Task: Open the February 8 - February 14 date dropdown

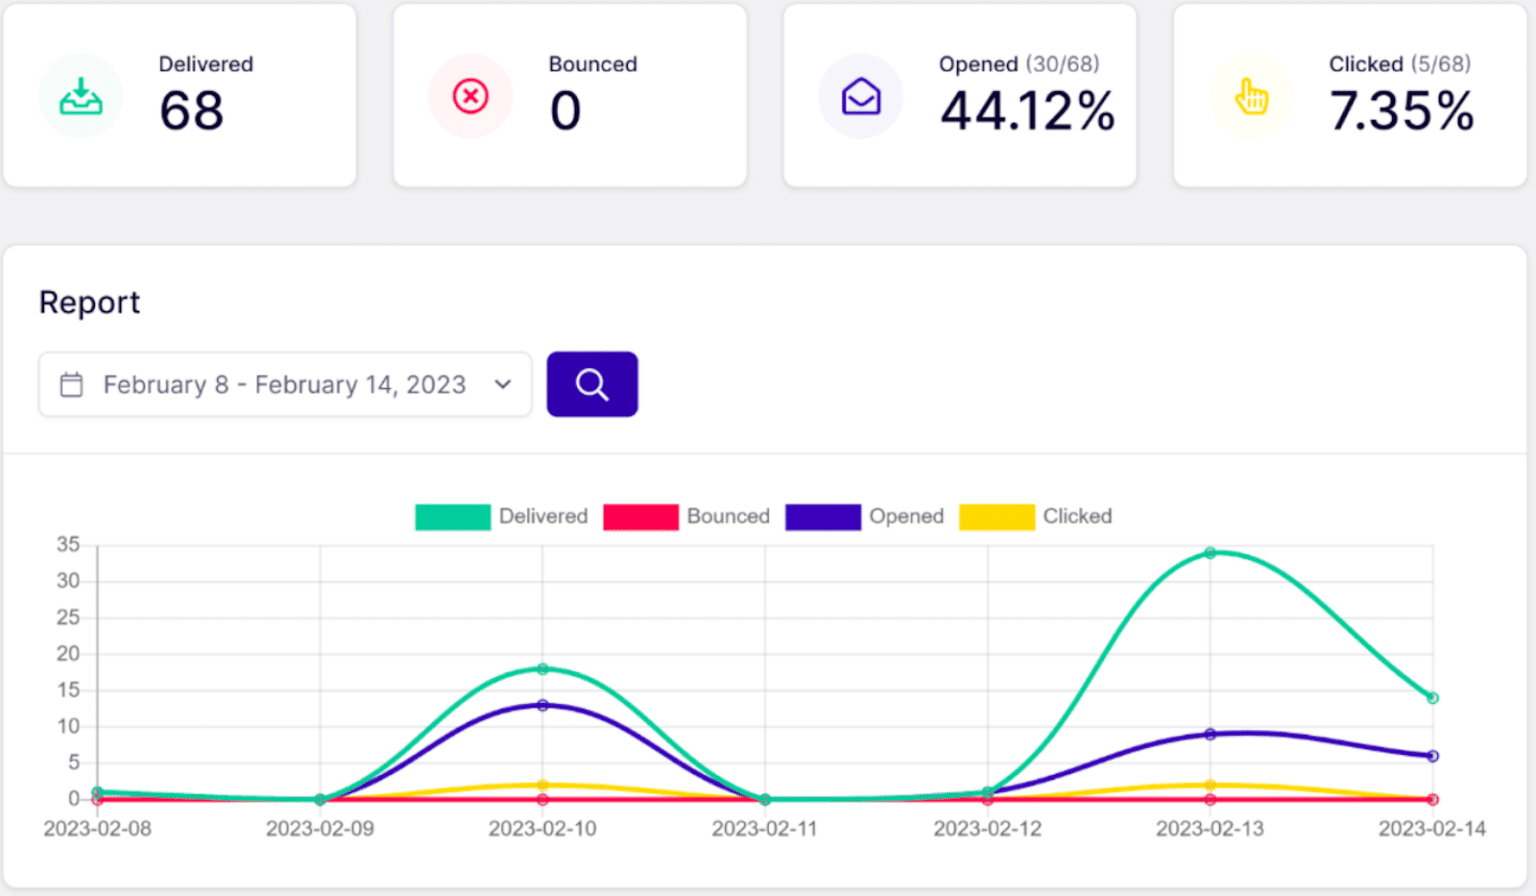Action: point(285,384)
